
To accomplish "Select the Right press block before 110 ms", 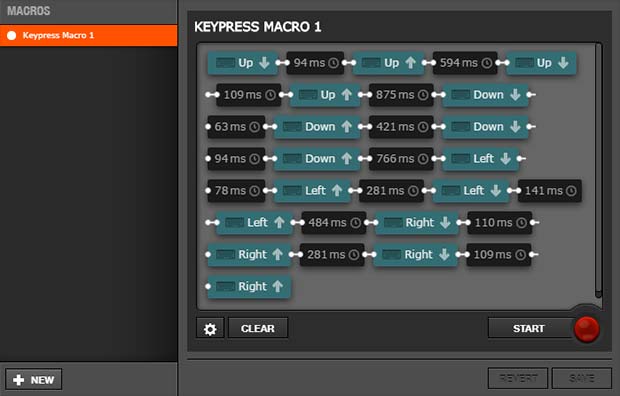I will point(417,223).
